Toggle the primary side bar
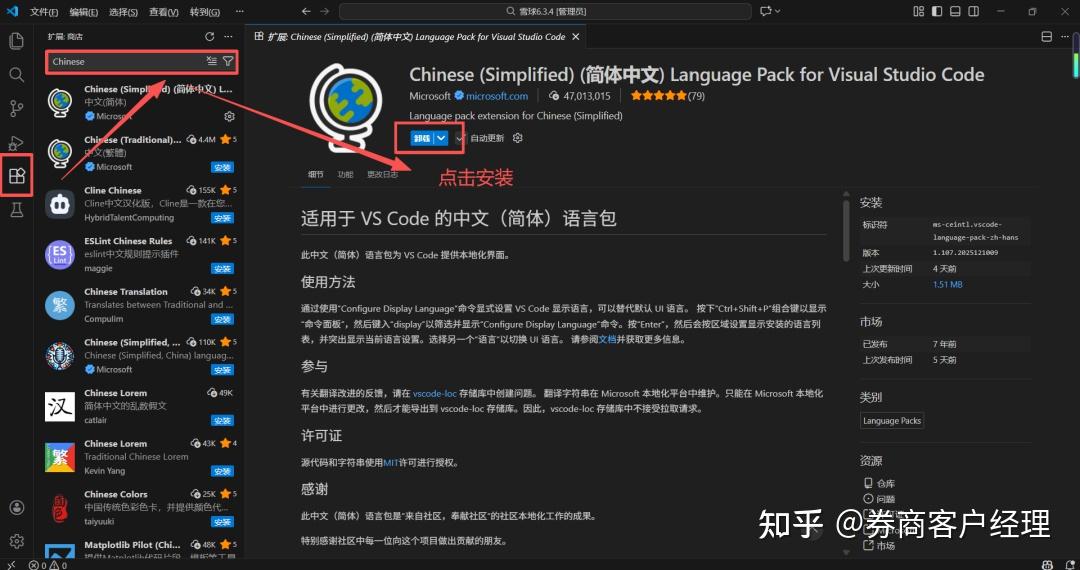This screenshot has width=1080, height=570. [x=937, y=11]
